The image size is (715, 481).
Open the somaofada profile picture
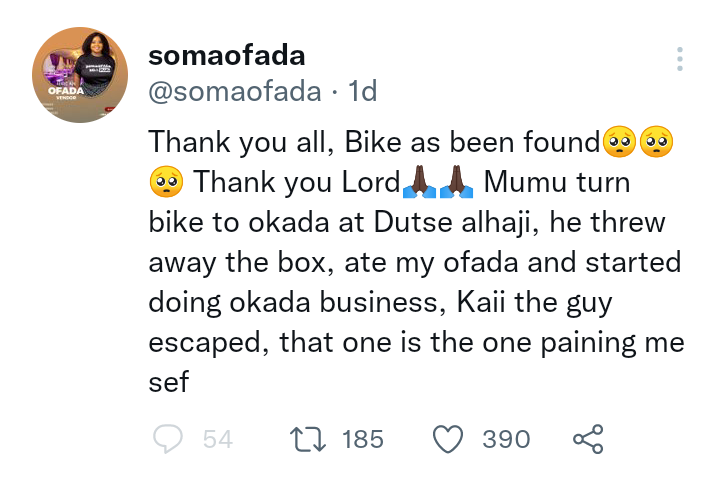(x=81, y=75)
